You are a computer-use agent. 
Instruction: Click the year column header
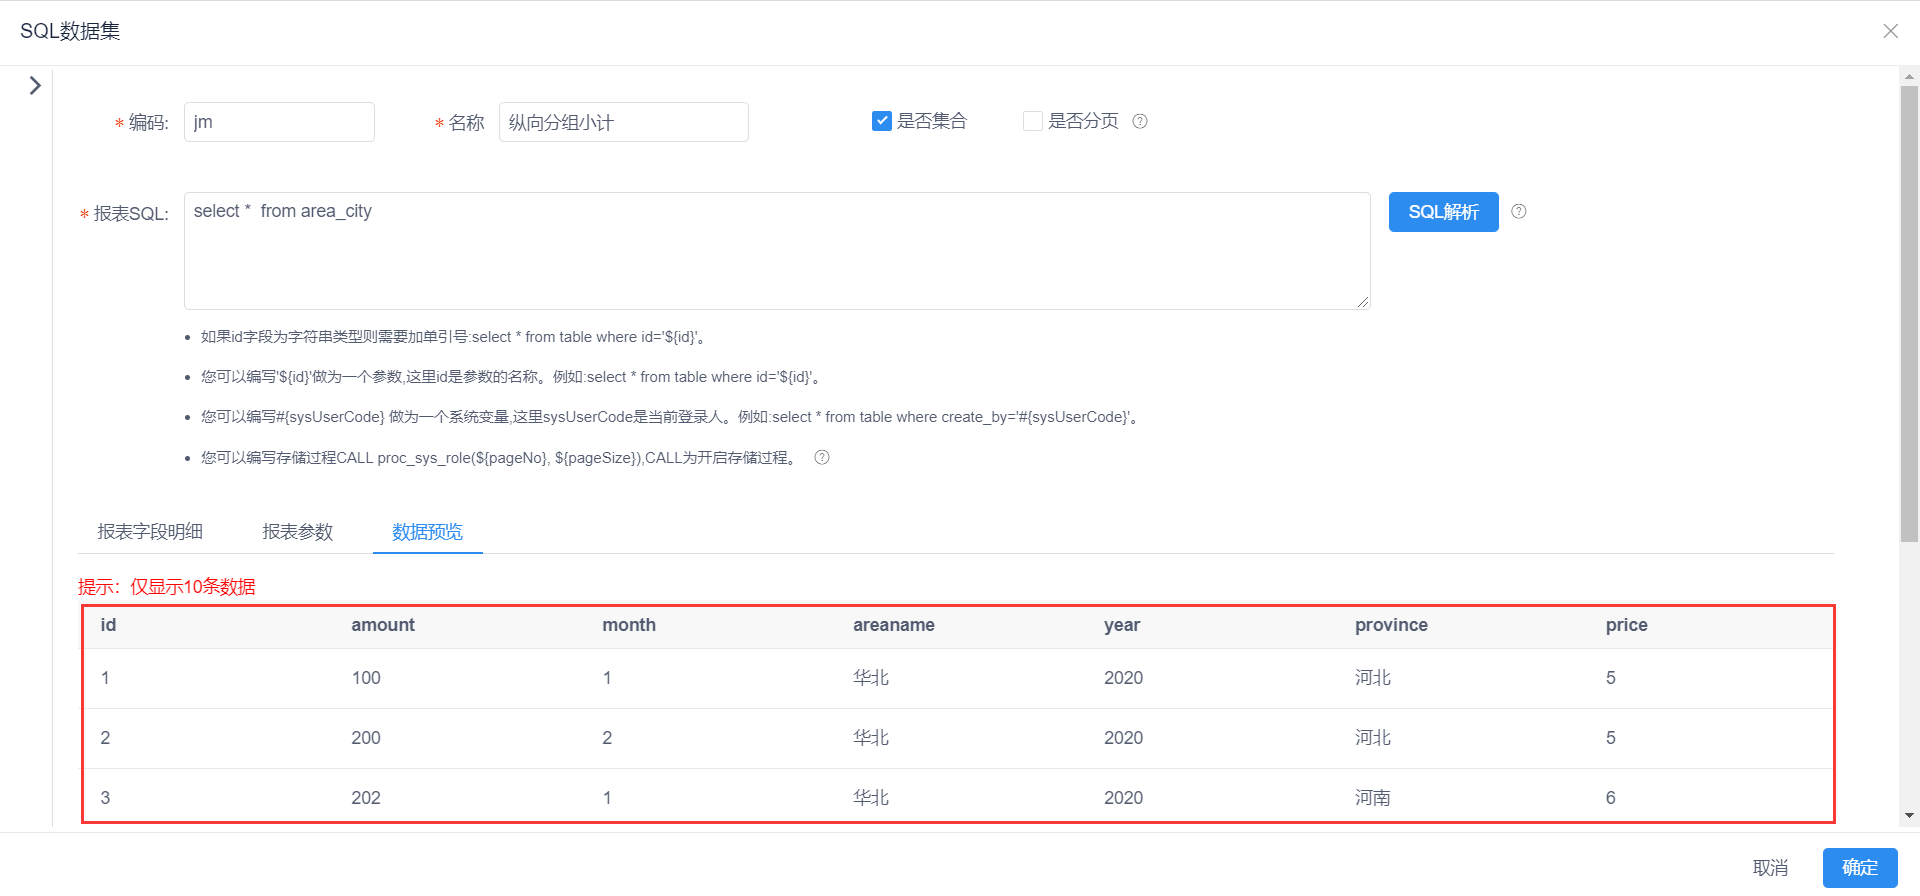(1122, 625)
